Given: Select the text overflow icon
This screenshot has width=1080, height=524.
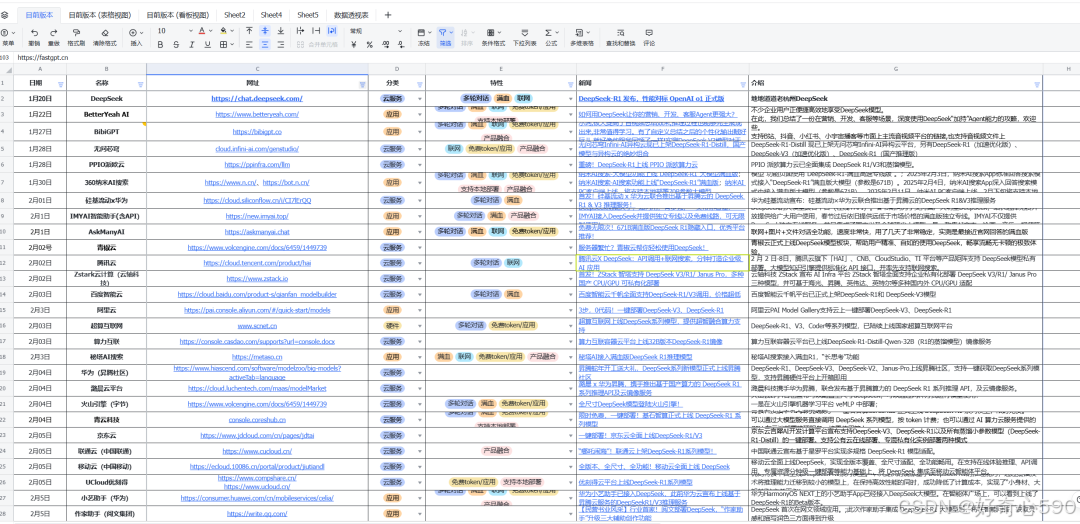Looking at the screenshot, I should tap(300, 31).
